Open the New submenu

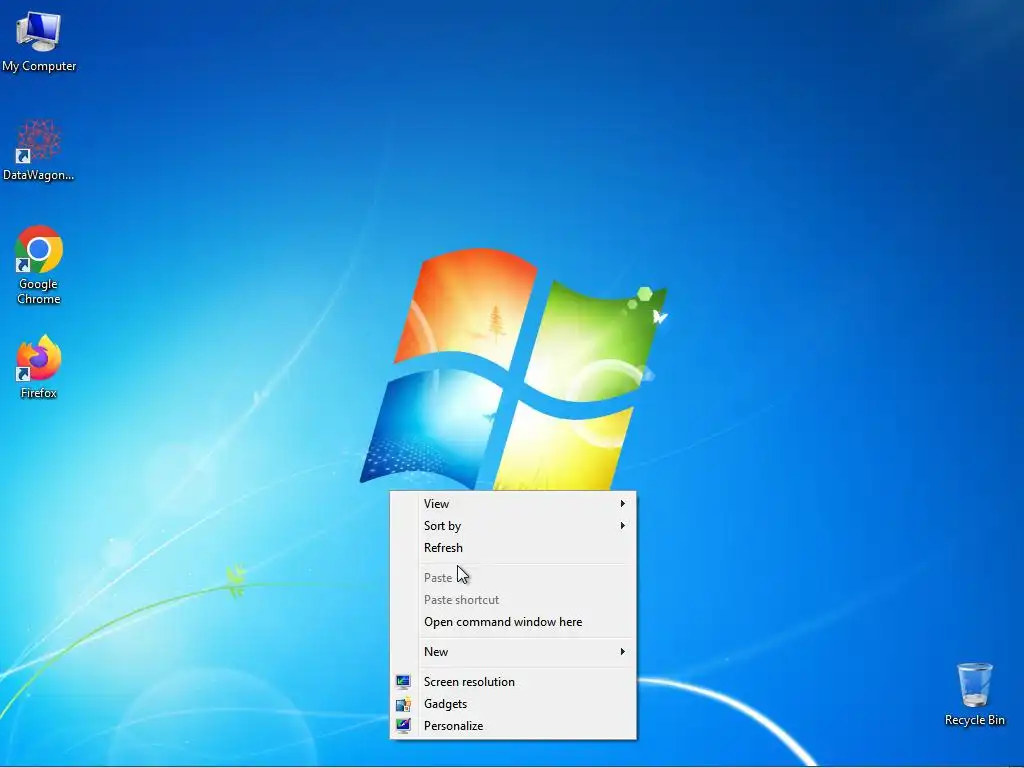coord(513,652)
